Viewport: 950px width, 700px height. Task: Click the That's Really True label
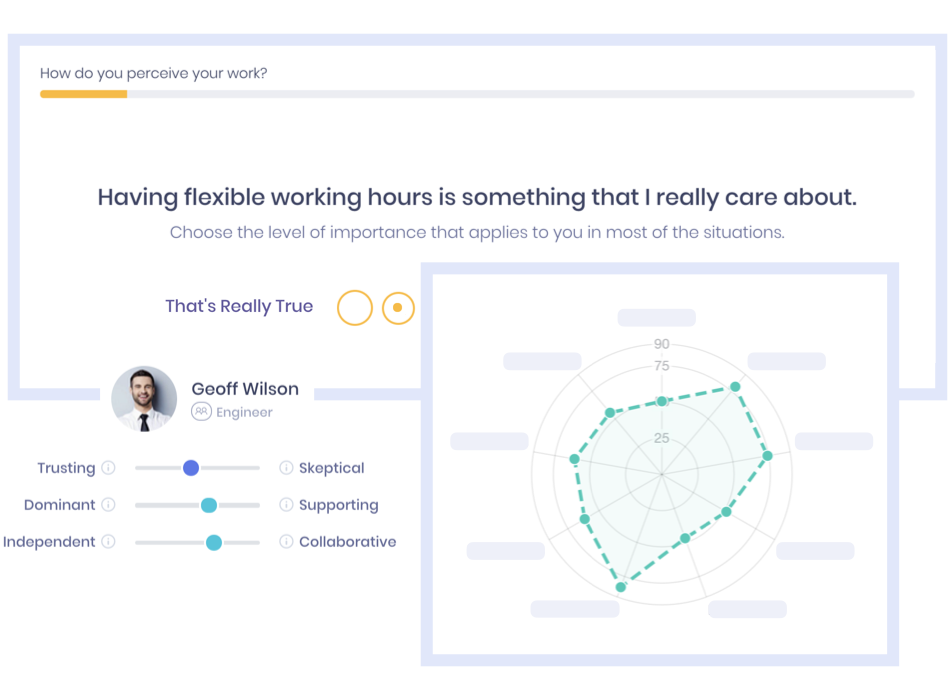coord(239,306)
